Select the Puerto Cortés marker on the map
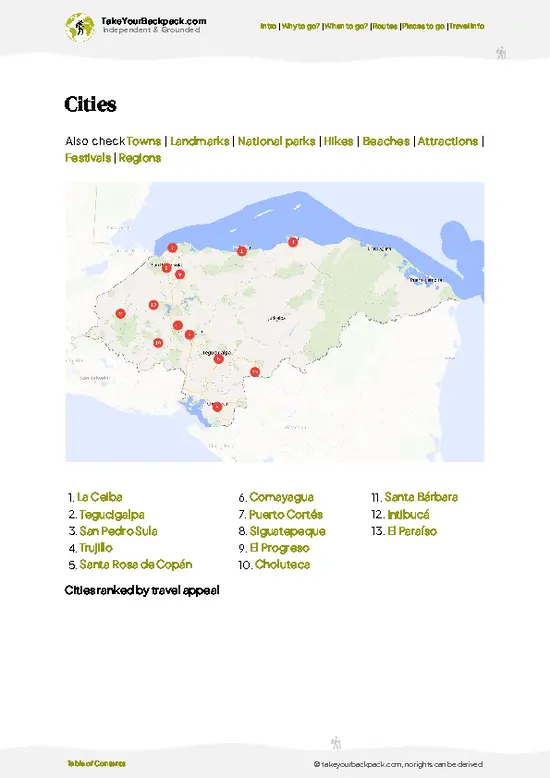This screenshot has width=550, height=778. 172,248
